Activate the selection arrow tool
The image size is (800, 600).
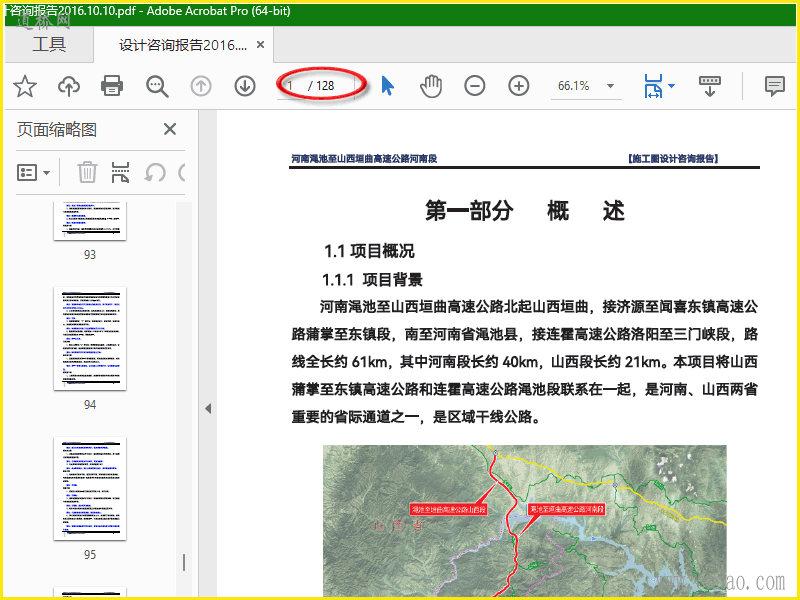click(x=388, y=86)
